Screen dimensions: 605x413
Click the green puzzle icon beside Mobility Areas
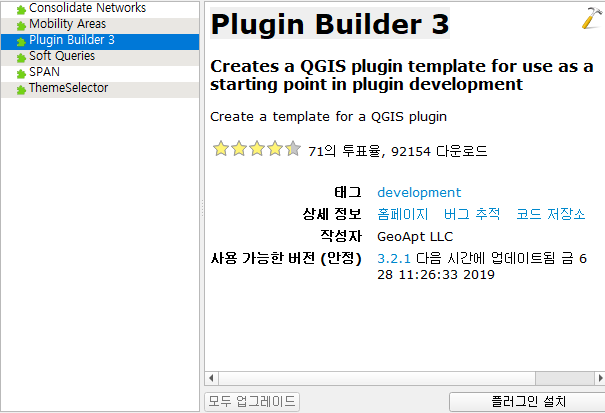pyautogui.click(x=21, y=26)
